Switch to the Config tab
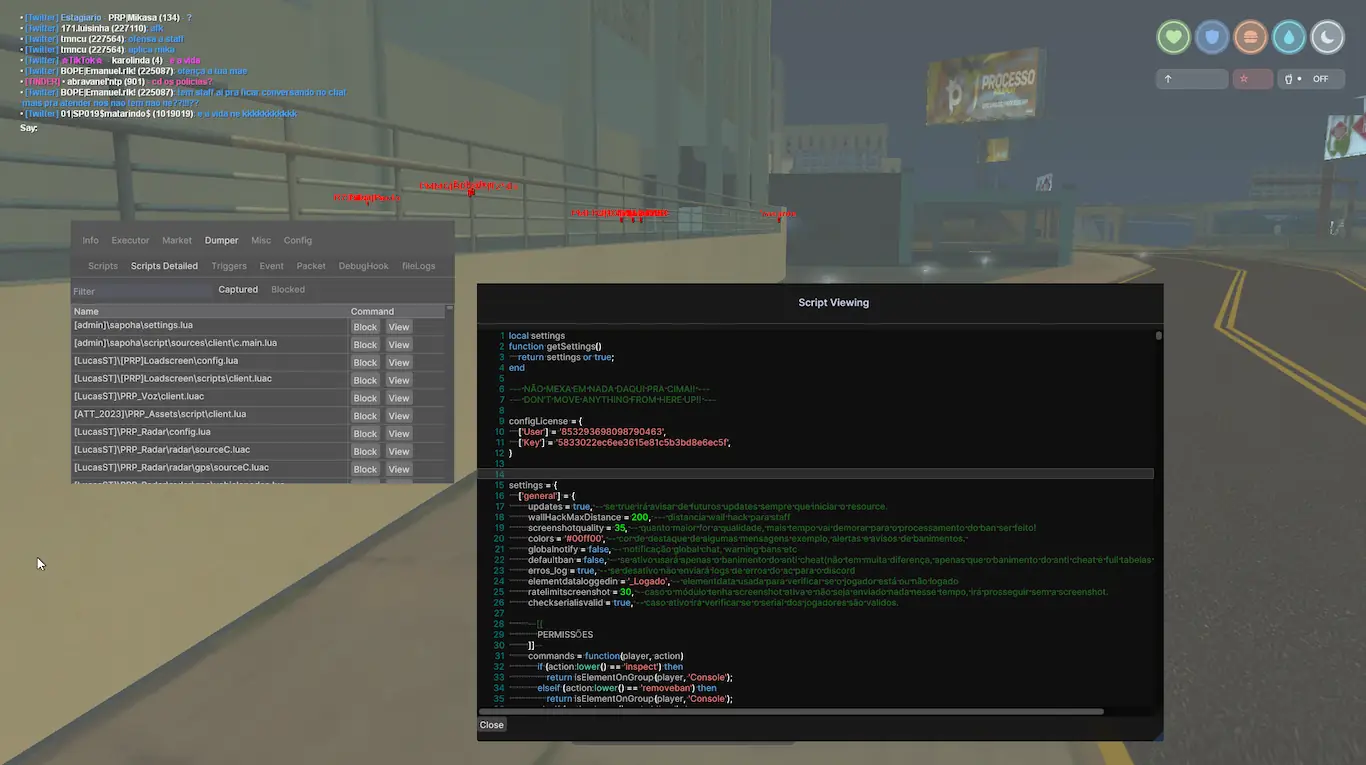 click(298, 241)
